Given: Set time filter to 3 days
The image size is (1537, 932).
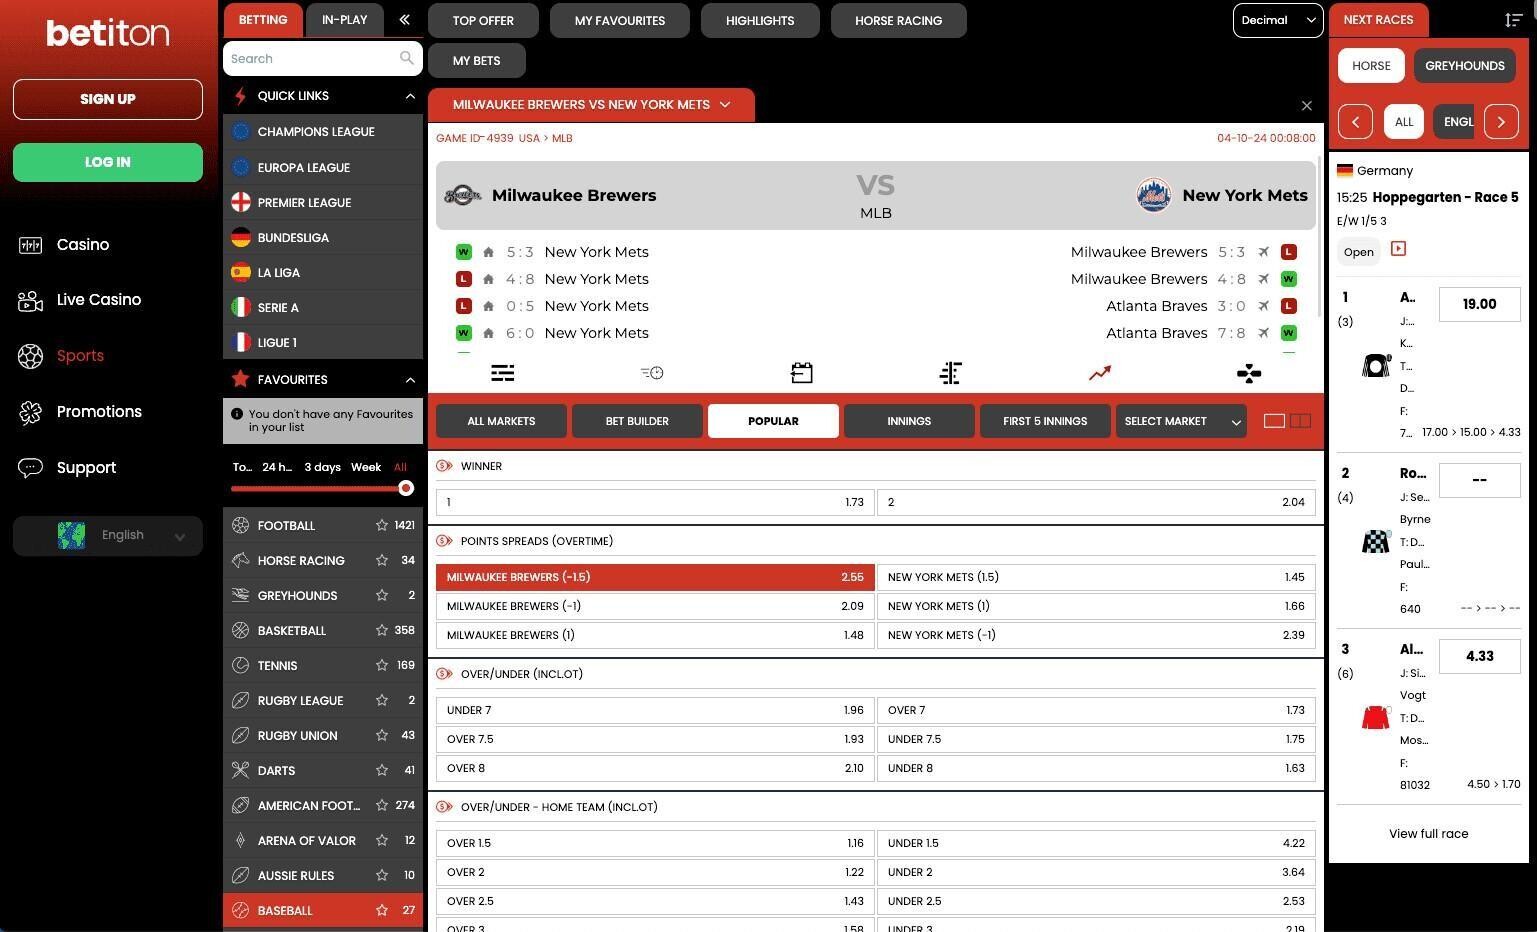Looking at the screenshot, I should (322, 467).
